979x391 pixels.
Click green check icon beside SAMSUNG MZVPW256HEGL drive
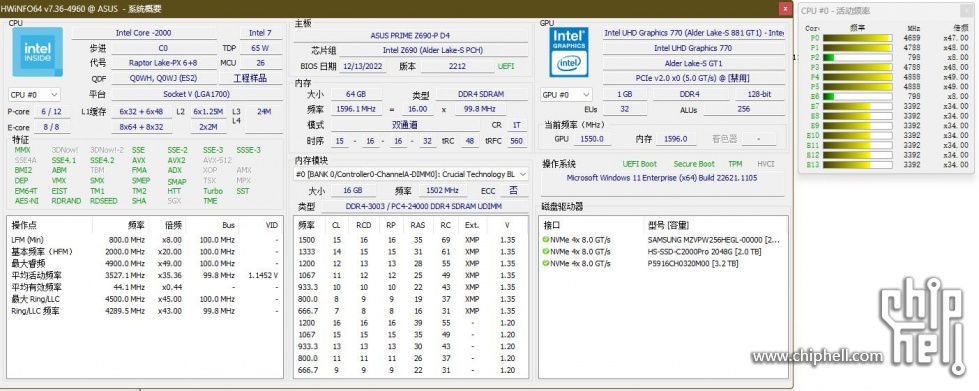pos(545,239)
